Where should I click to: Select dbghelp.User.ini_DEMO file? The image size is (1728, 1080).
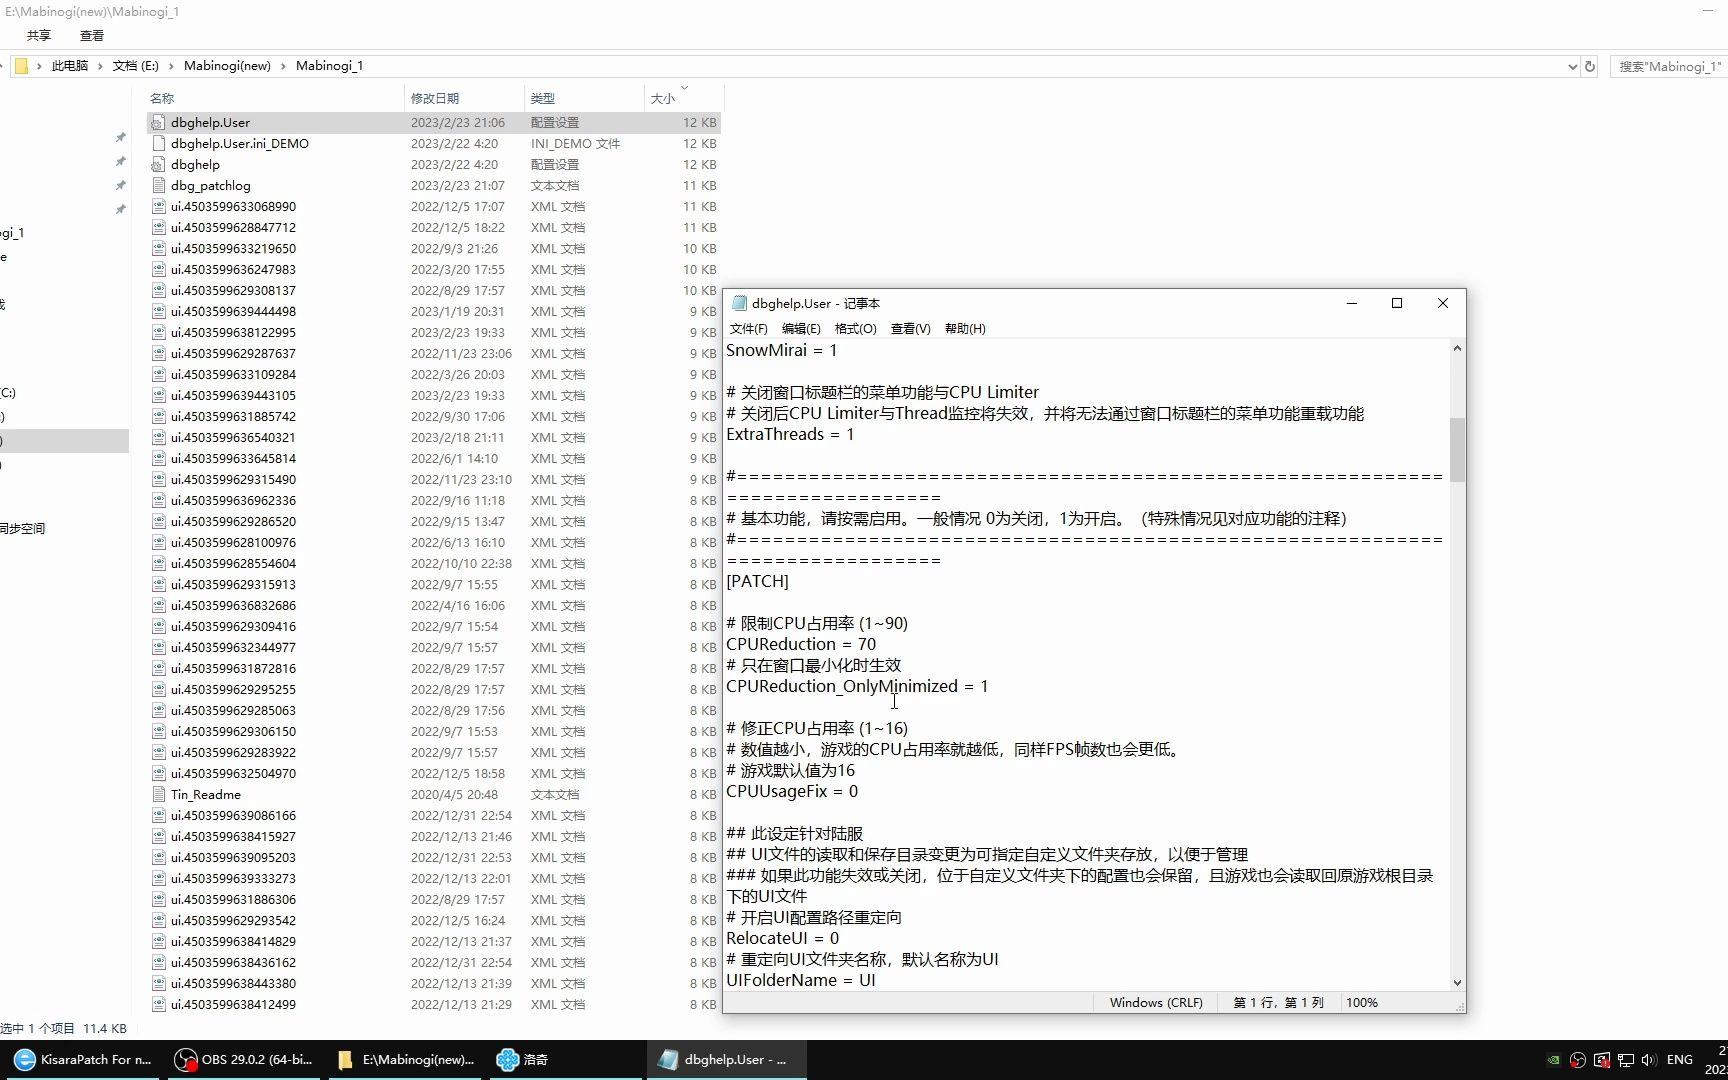[239, 143]
